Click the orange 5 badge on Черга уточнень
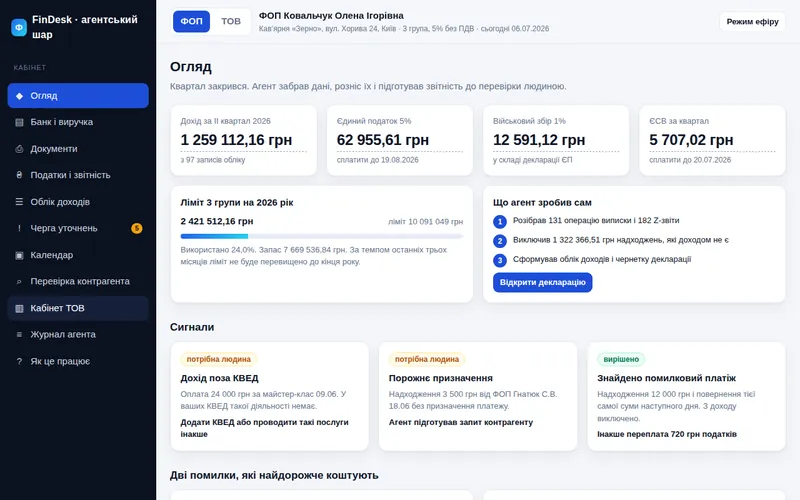800x500 pixels. [x=137, y=228]
